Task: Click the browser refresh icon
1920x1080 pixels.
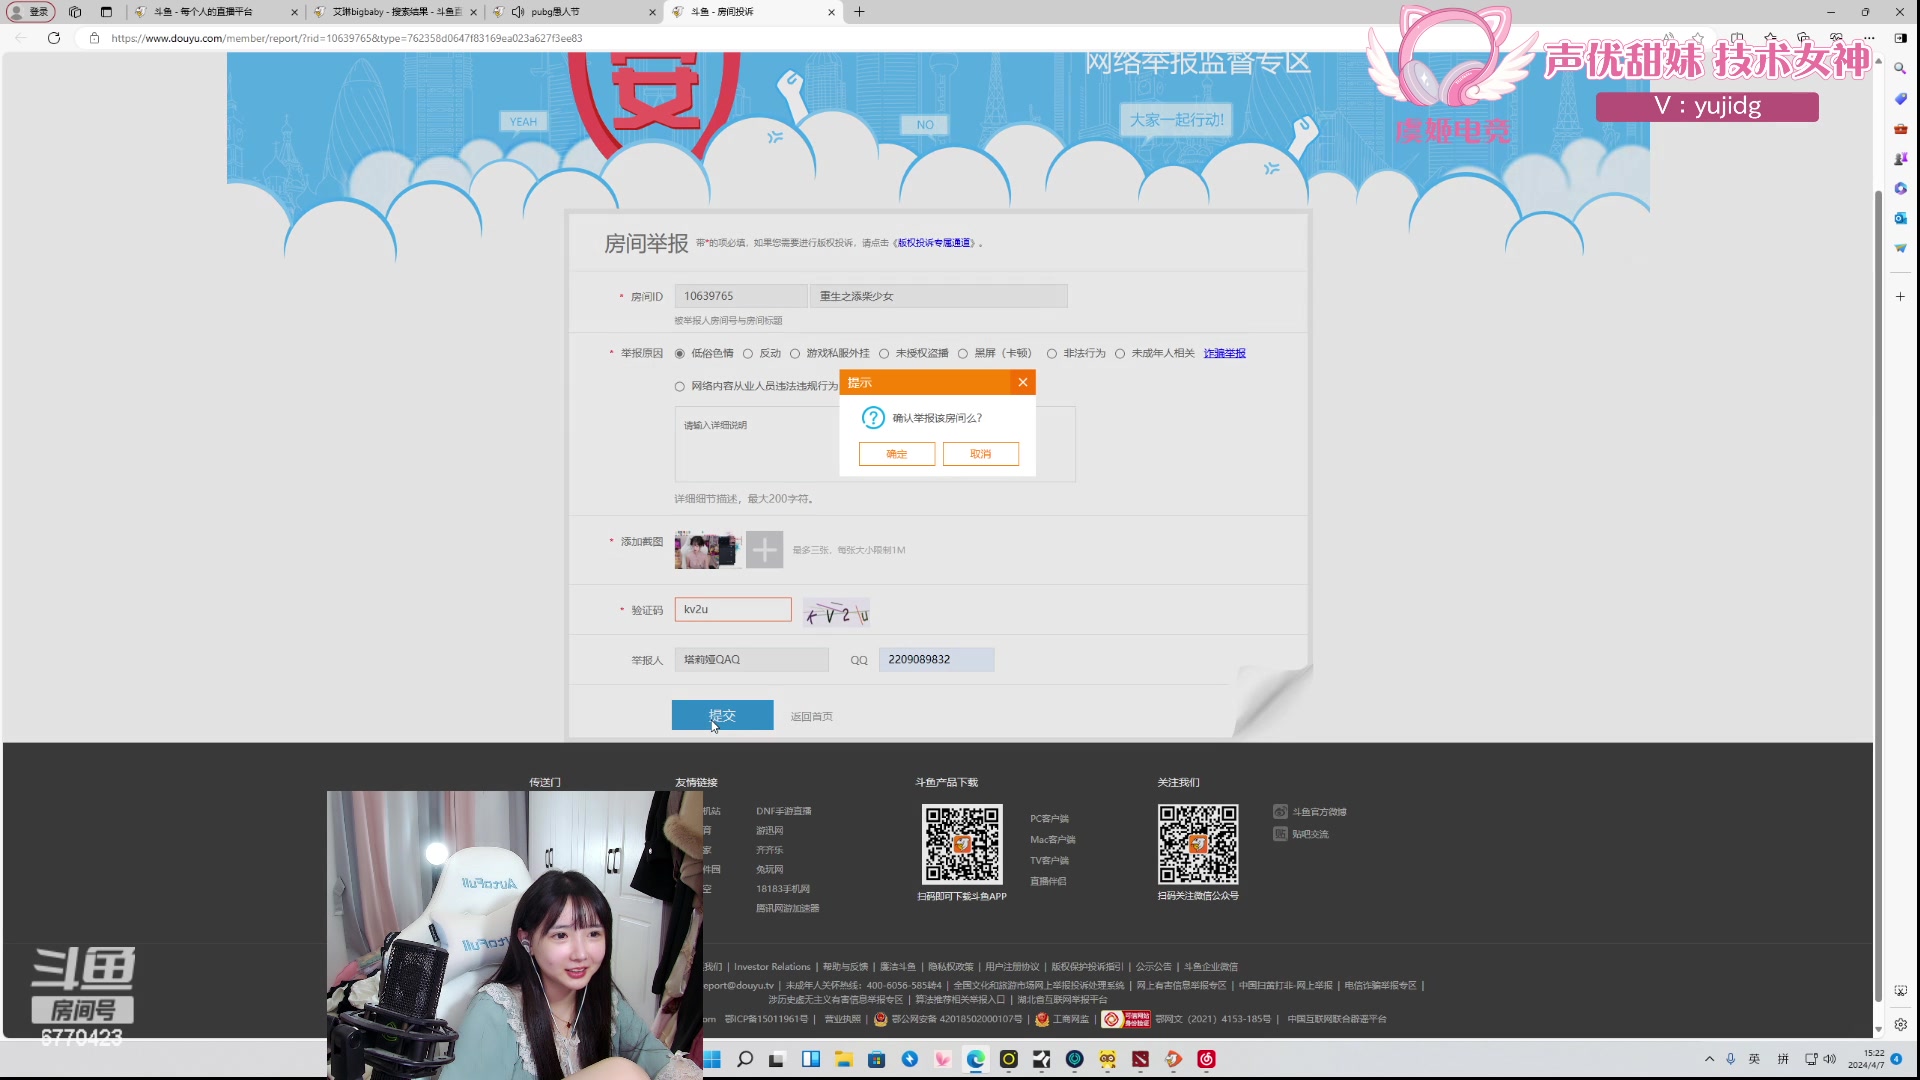Action: (x=54, y=38)
